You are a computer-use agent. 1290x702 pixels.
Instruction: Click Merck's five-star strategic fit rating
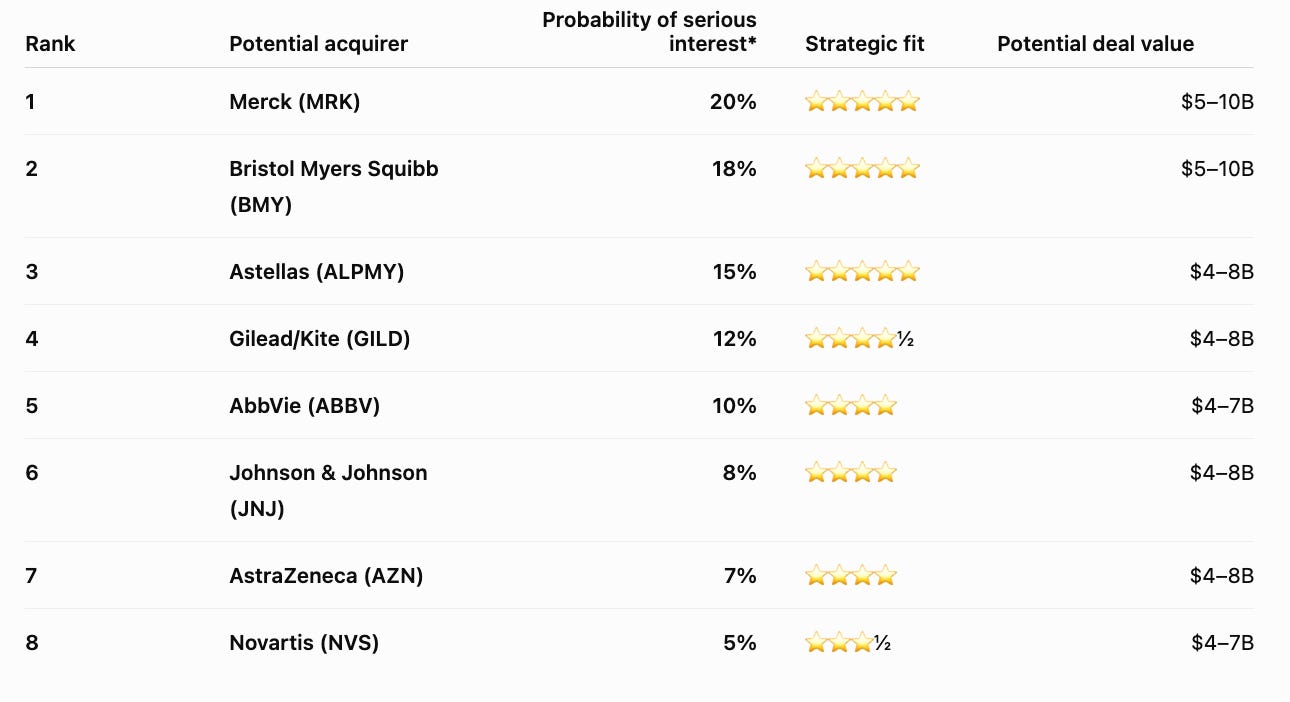862,101
